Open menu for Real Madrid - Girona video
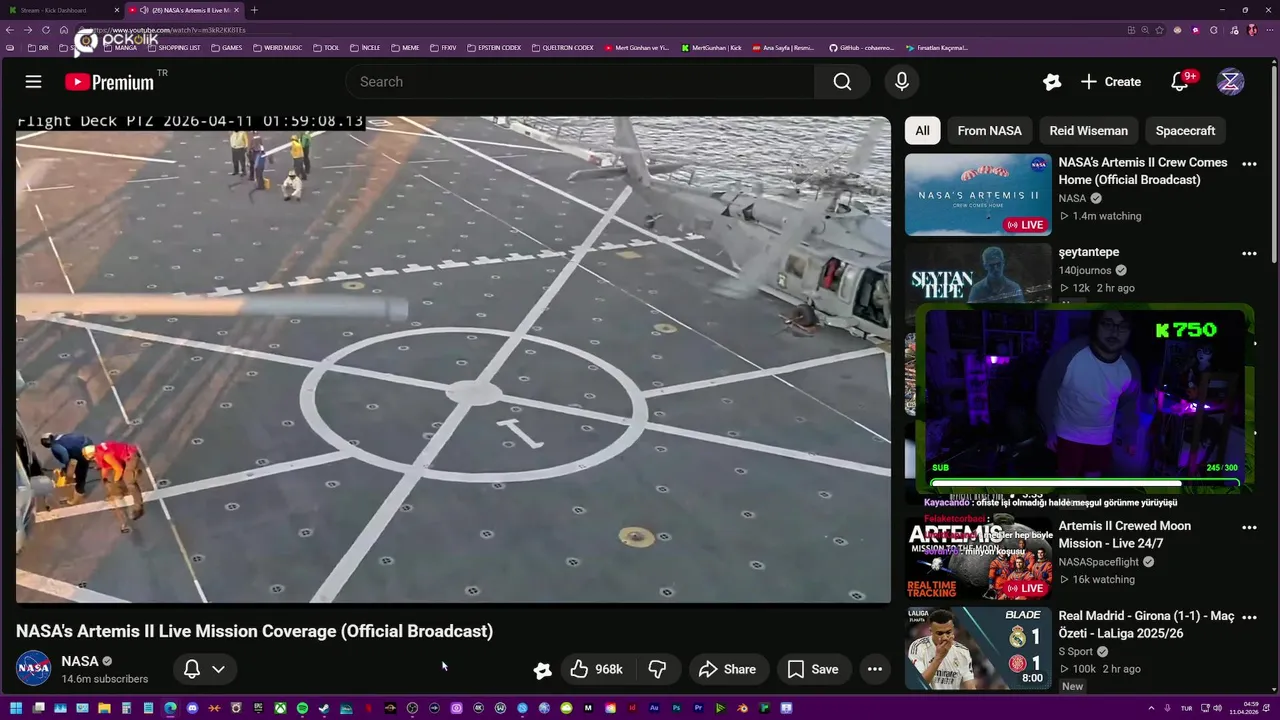The width and height of the screenshot is (1280, 720). point(1249,617)
